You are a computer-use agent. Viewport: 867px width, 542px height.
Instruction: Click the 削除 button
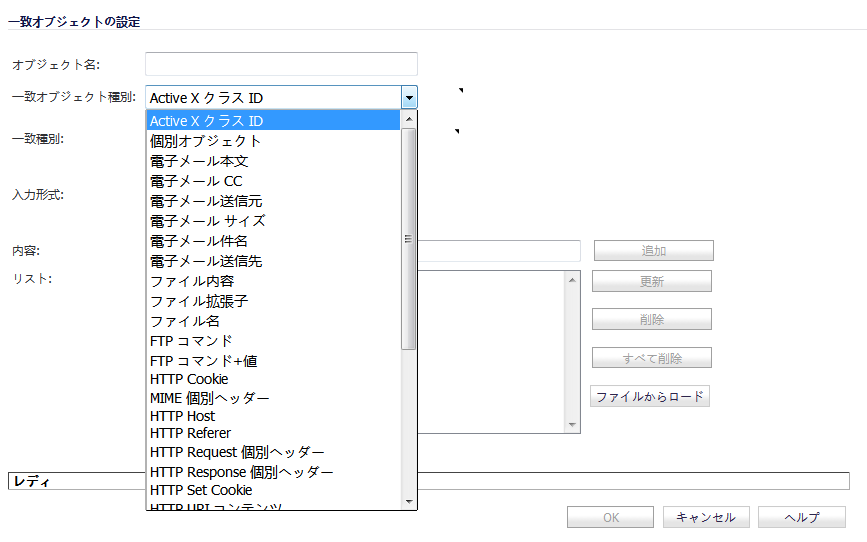tap(651, 319)
